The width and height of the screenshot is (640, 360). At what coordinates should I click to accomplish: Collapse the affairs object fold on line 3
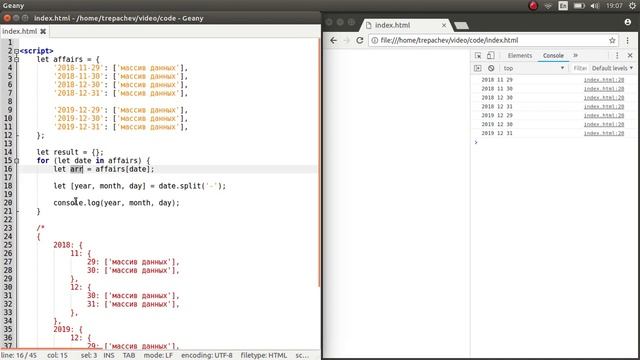tap(16, 60)
